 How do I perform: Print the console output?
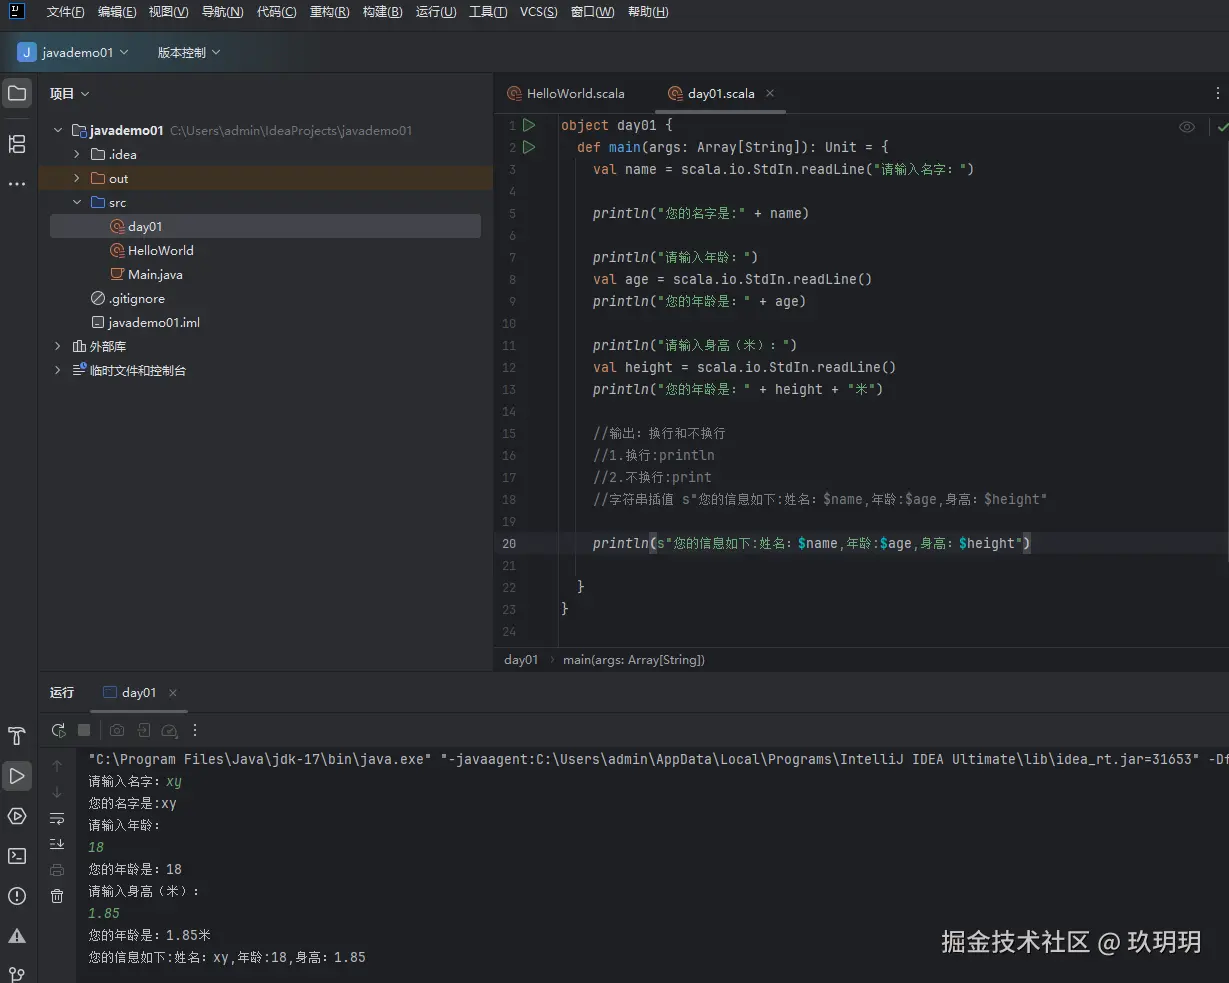point(57,870)
